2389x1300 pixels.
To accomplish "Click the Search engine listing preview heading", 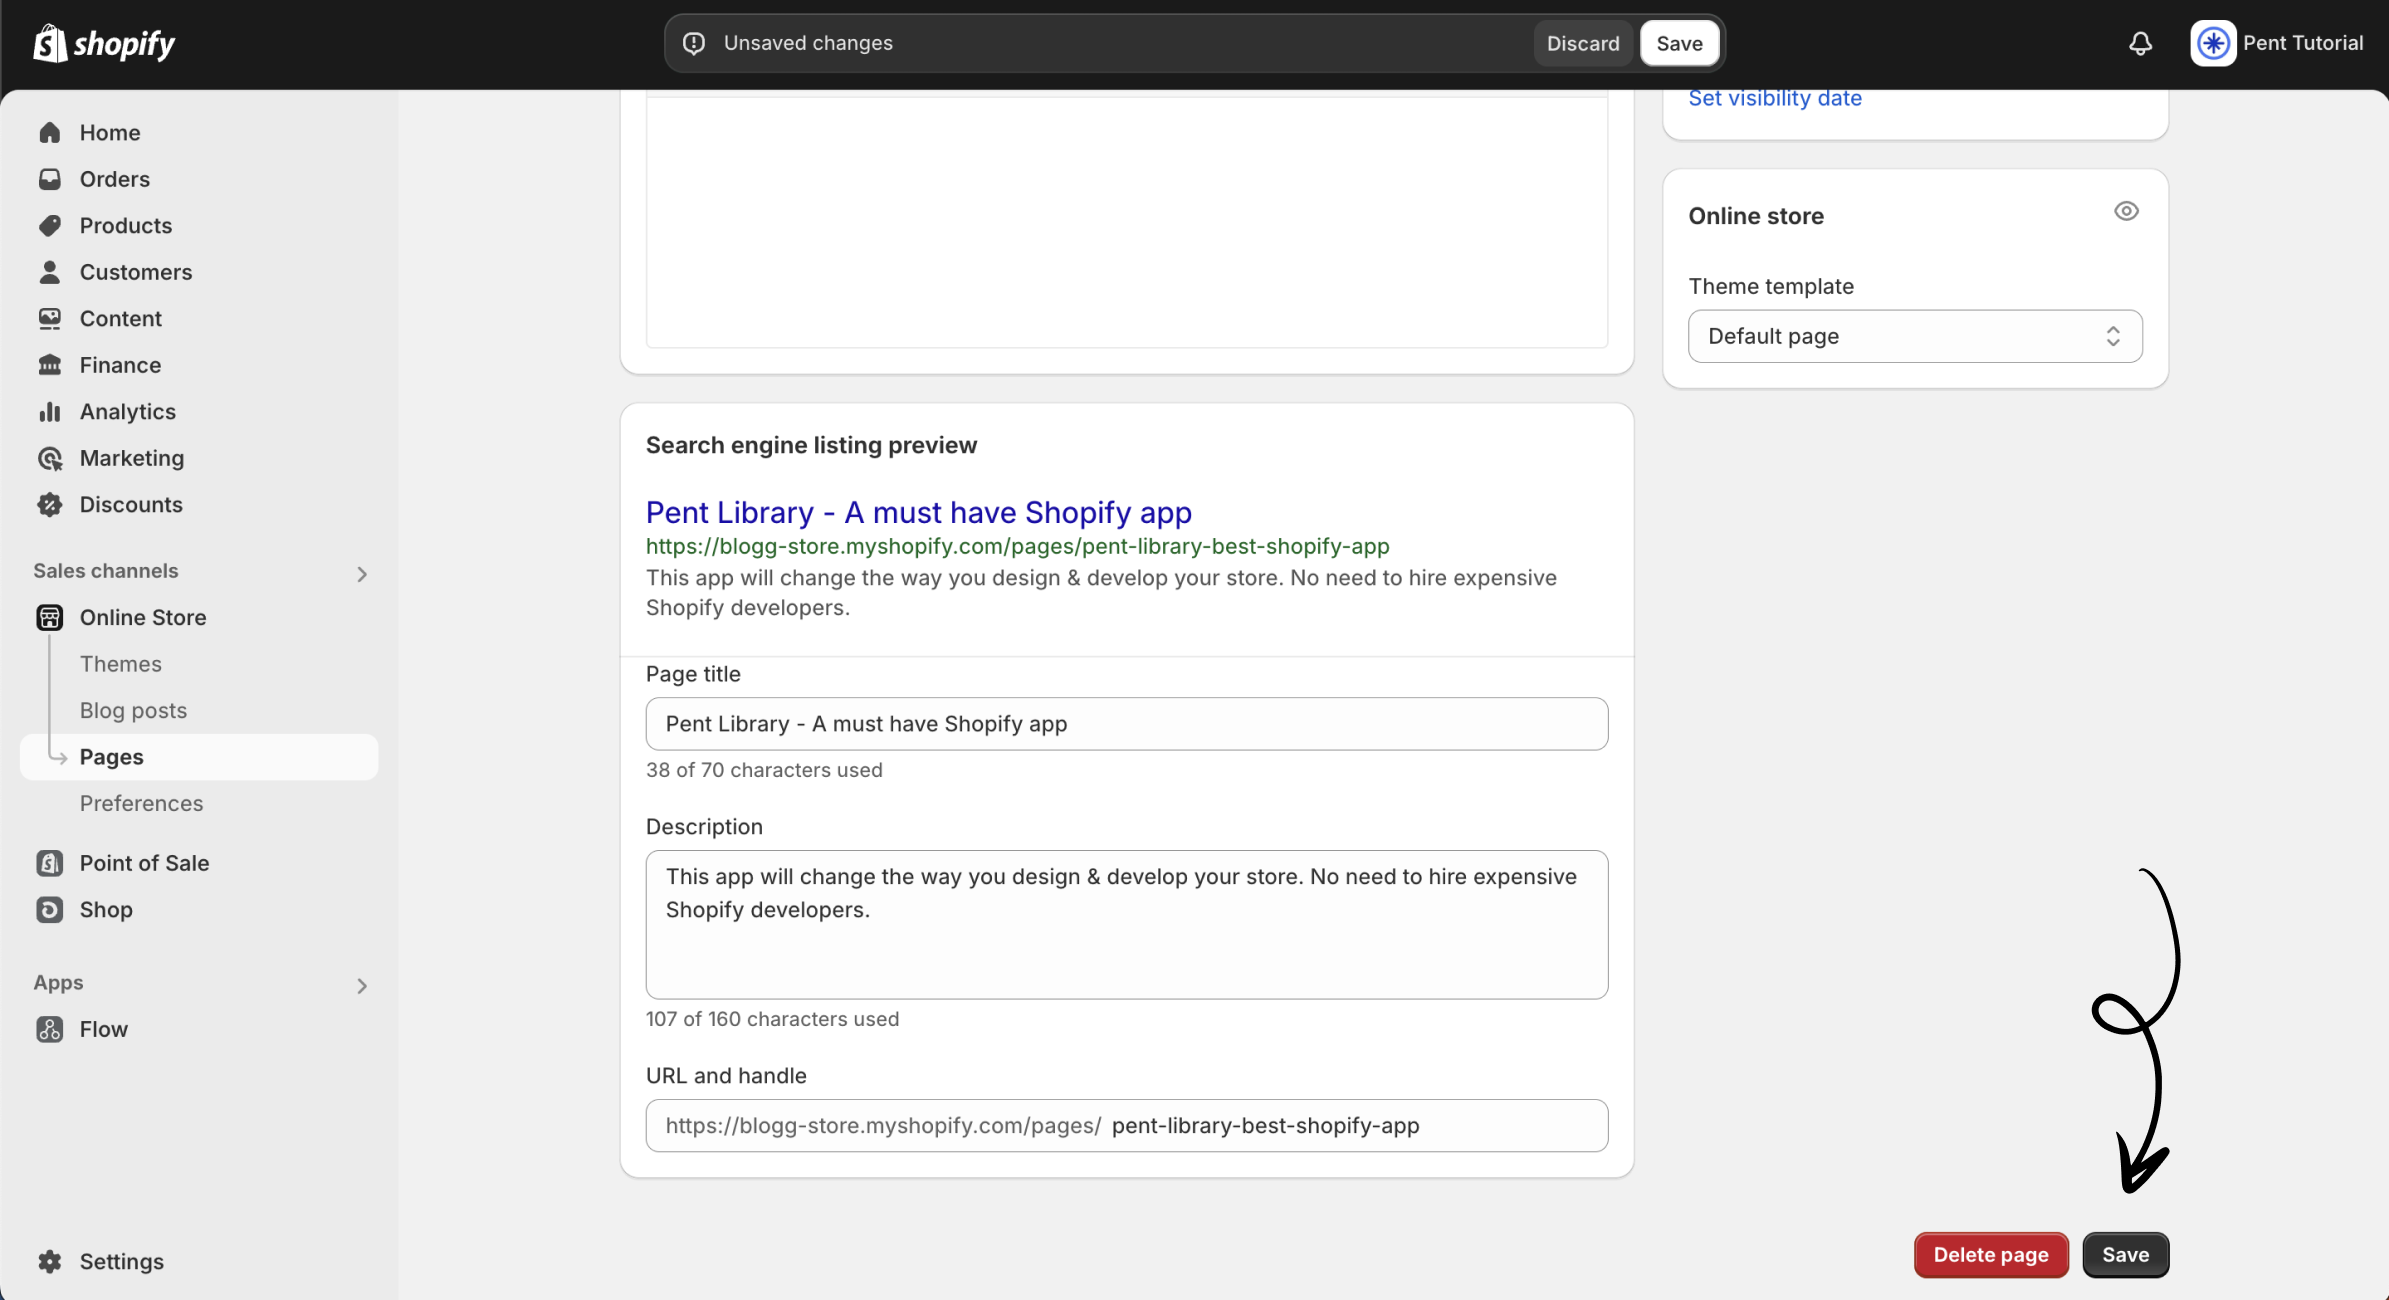I will pos(812,445).
